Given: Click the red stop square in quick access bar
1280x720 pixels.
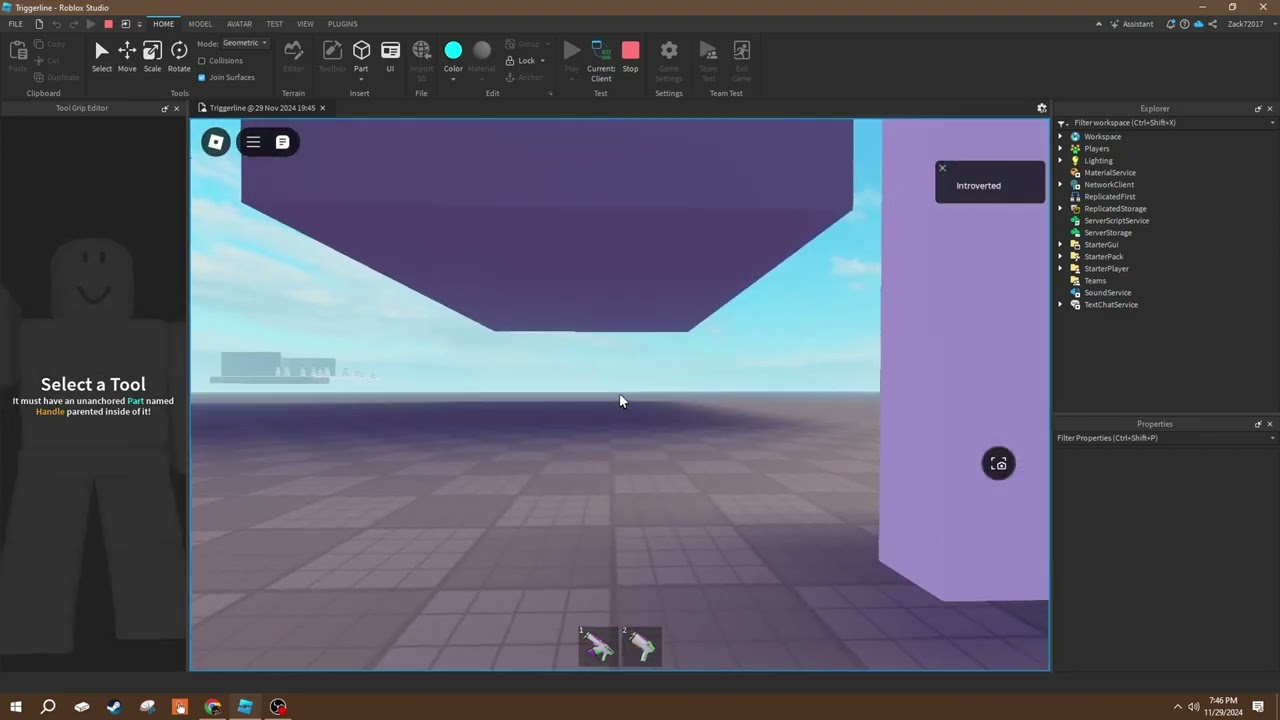Looking at the screenshot, I should (109, 24).
